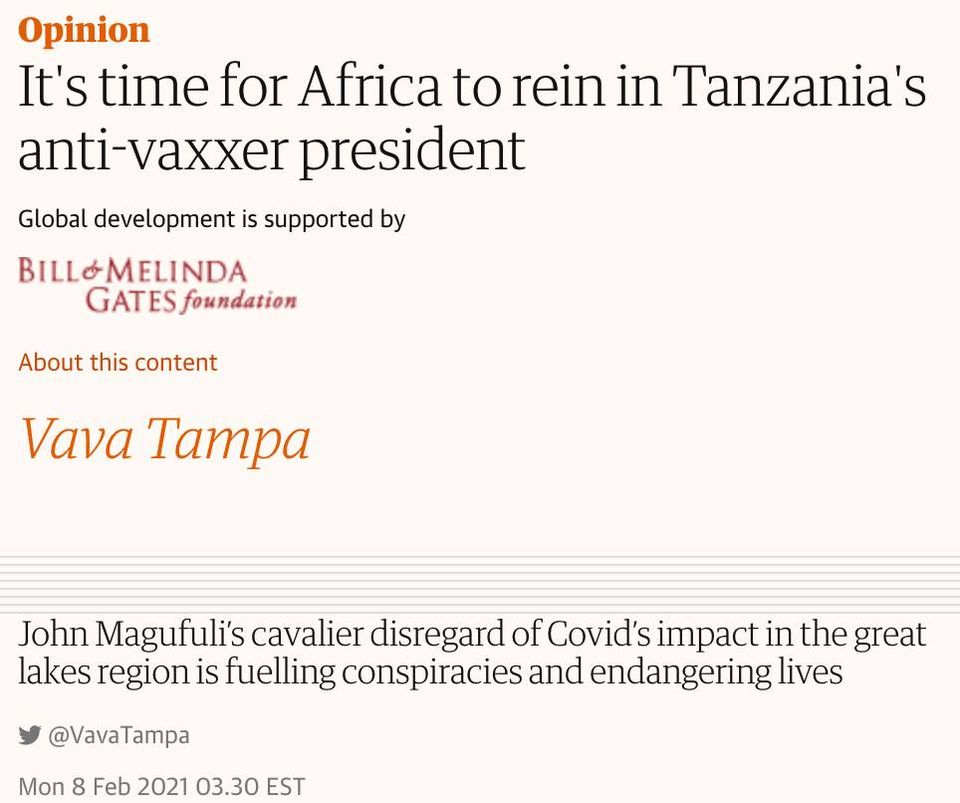Open author Vava Tampa's byline page
The image size is (960, 803).
pyautogui.click(x=165, y=438)
